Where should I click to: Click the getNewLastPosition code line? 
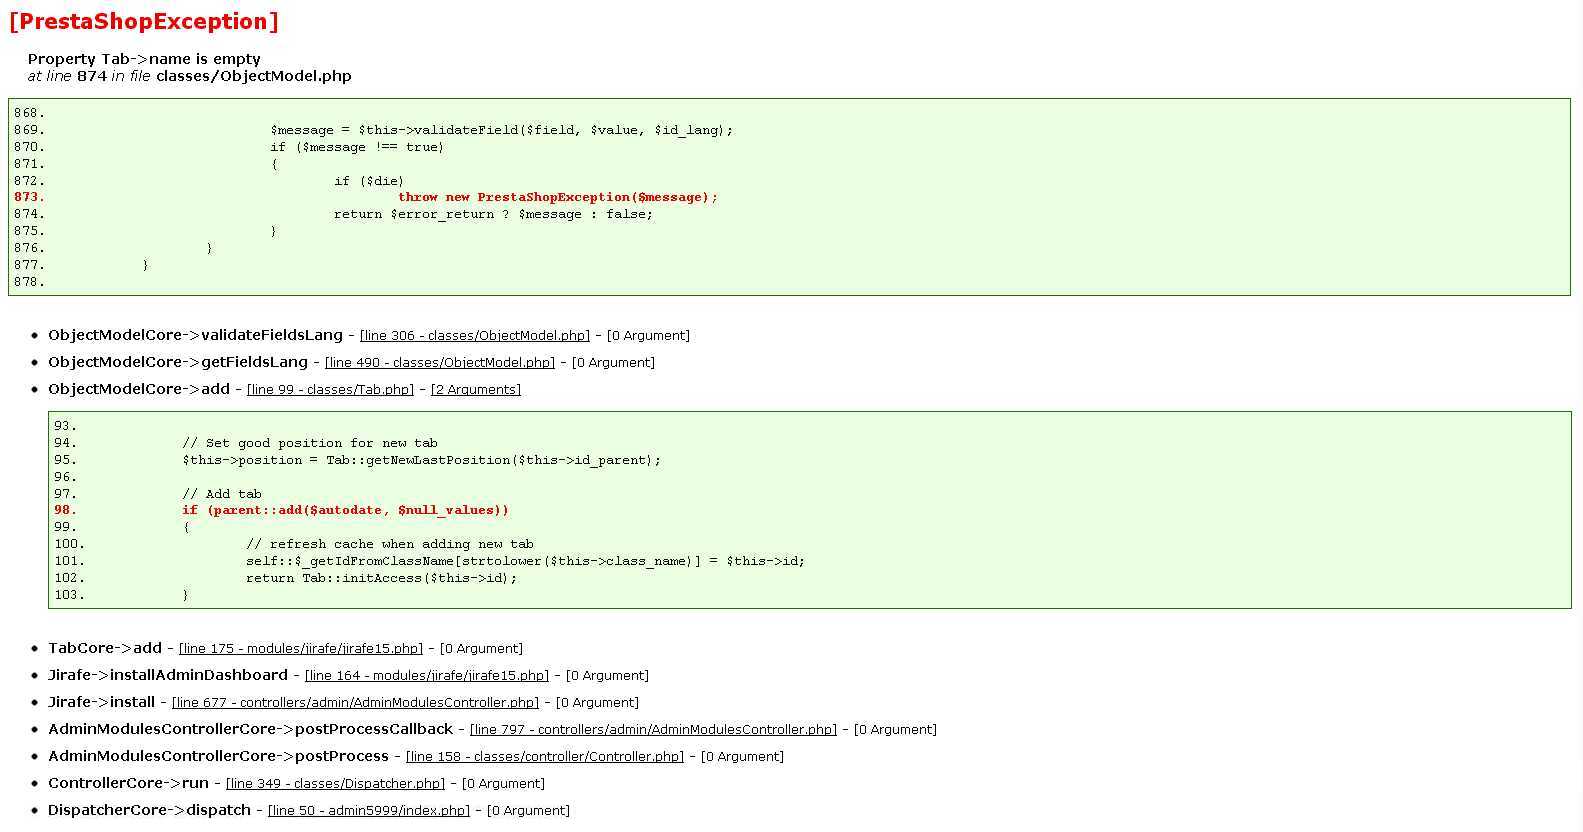(x=421, y=460)
